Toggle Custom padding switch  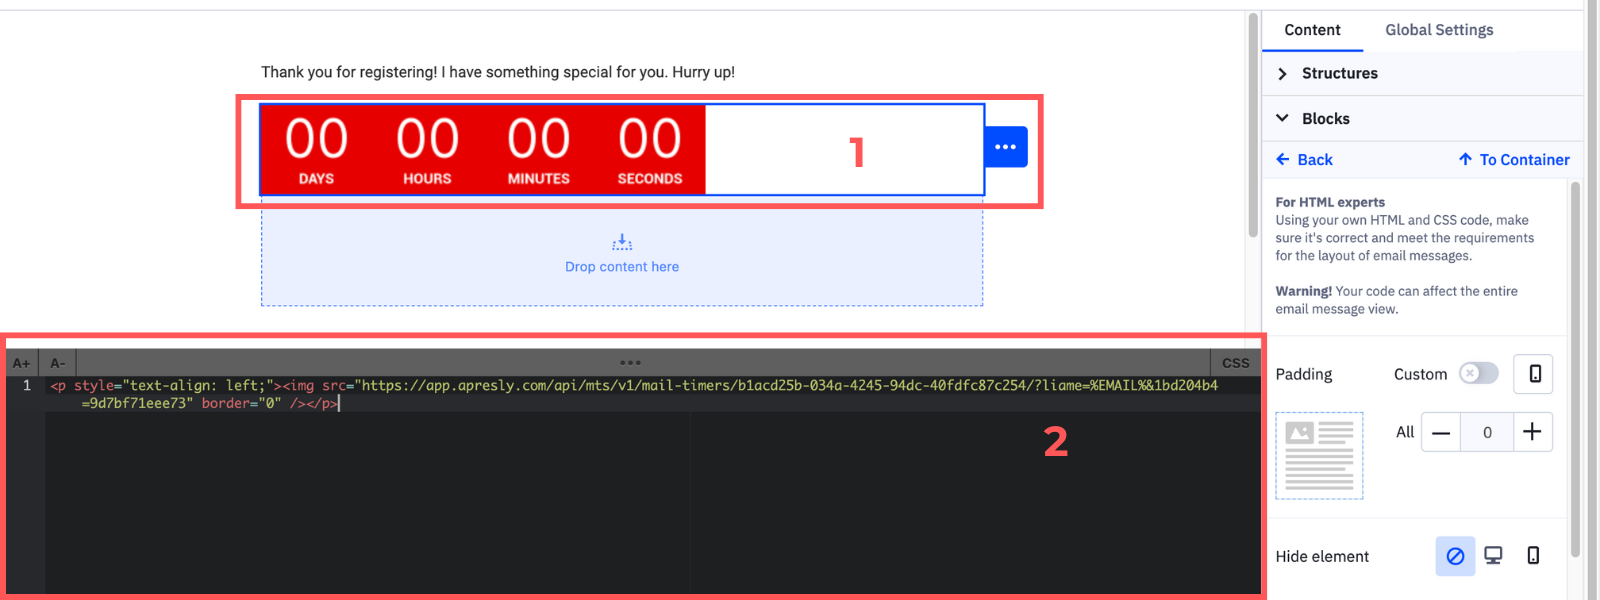click(x=1478, y=373)
